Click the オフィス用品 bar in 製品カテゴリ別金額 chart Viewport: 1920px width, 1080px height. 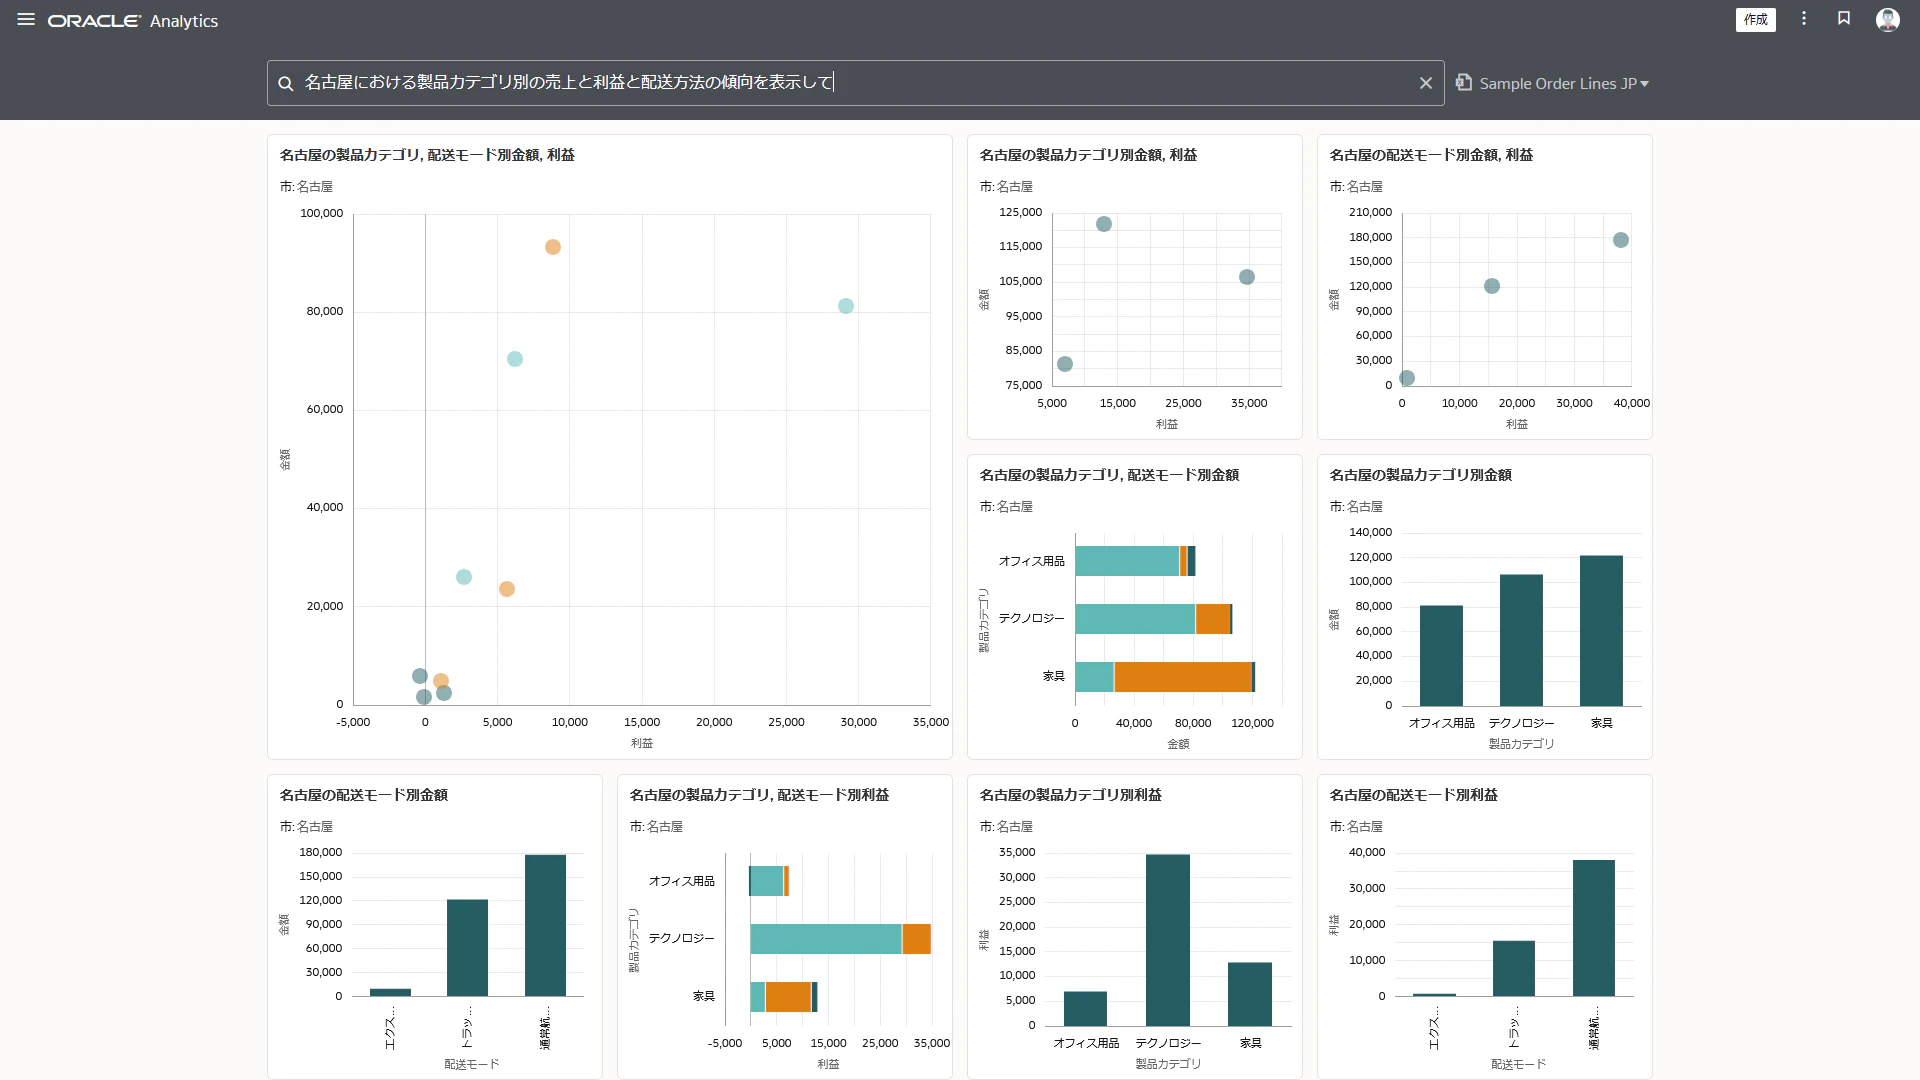tap(1441, 656)
